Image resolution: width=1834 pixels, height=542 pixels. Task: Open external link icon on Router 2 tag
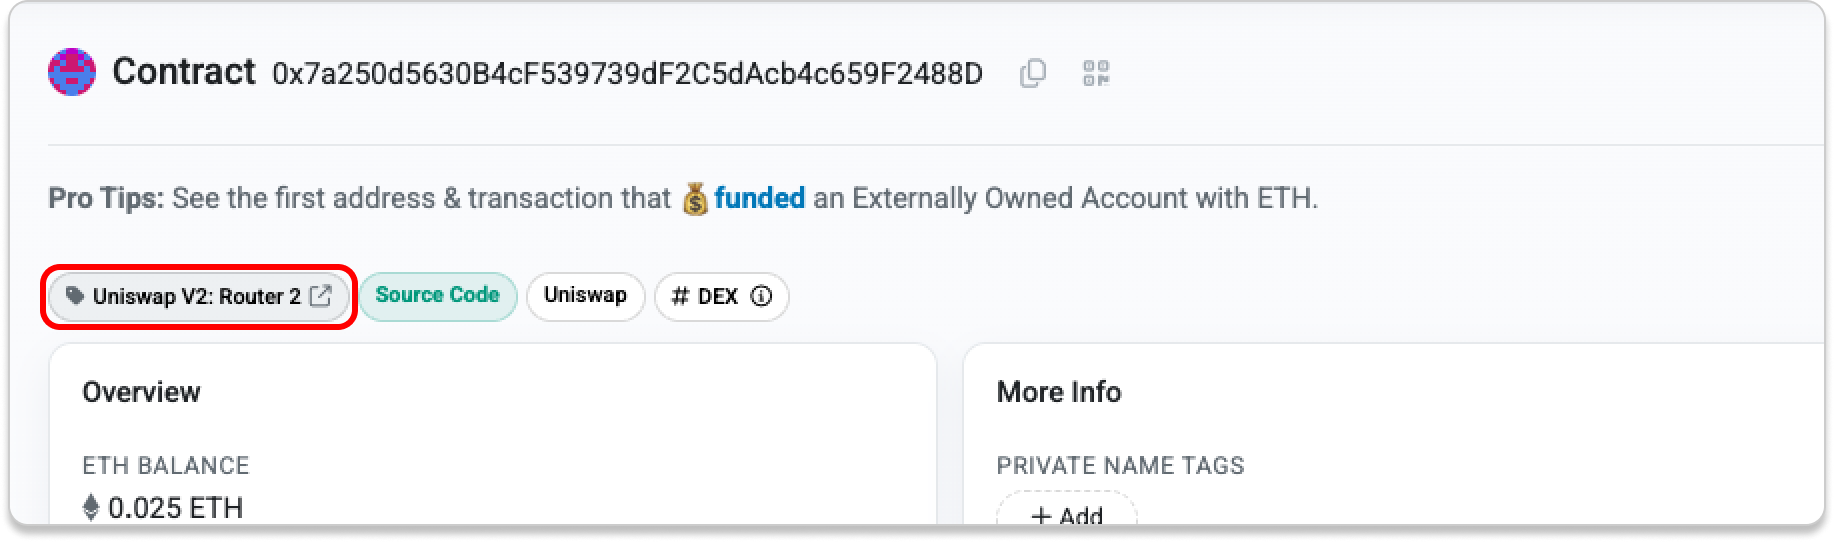click(320, 296)
